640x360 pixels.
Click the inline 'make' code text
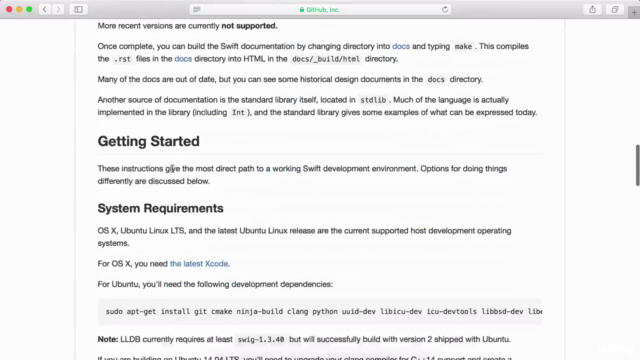point(463,47)
